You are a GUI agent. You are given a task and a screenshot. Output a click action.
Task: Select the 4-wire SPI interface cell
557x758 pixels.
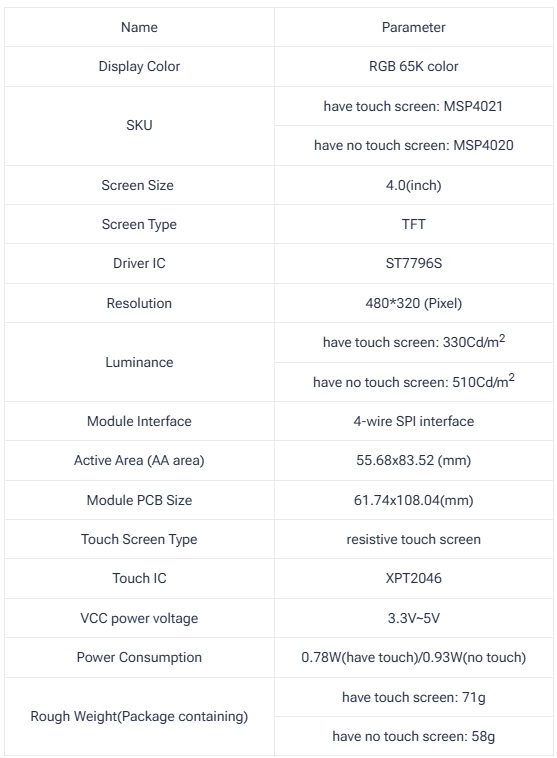[x=413, y=421]
